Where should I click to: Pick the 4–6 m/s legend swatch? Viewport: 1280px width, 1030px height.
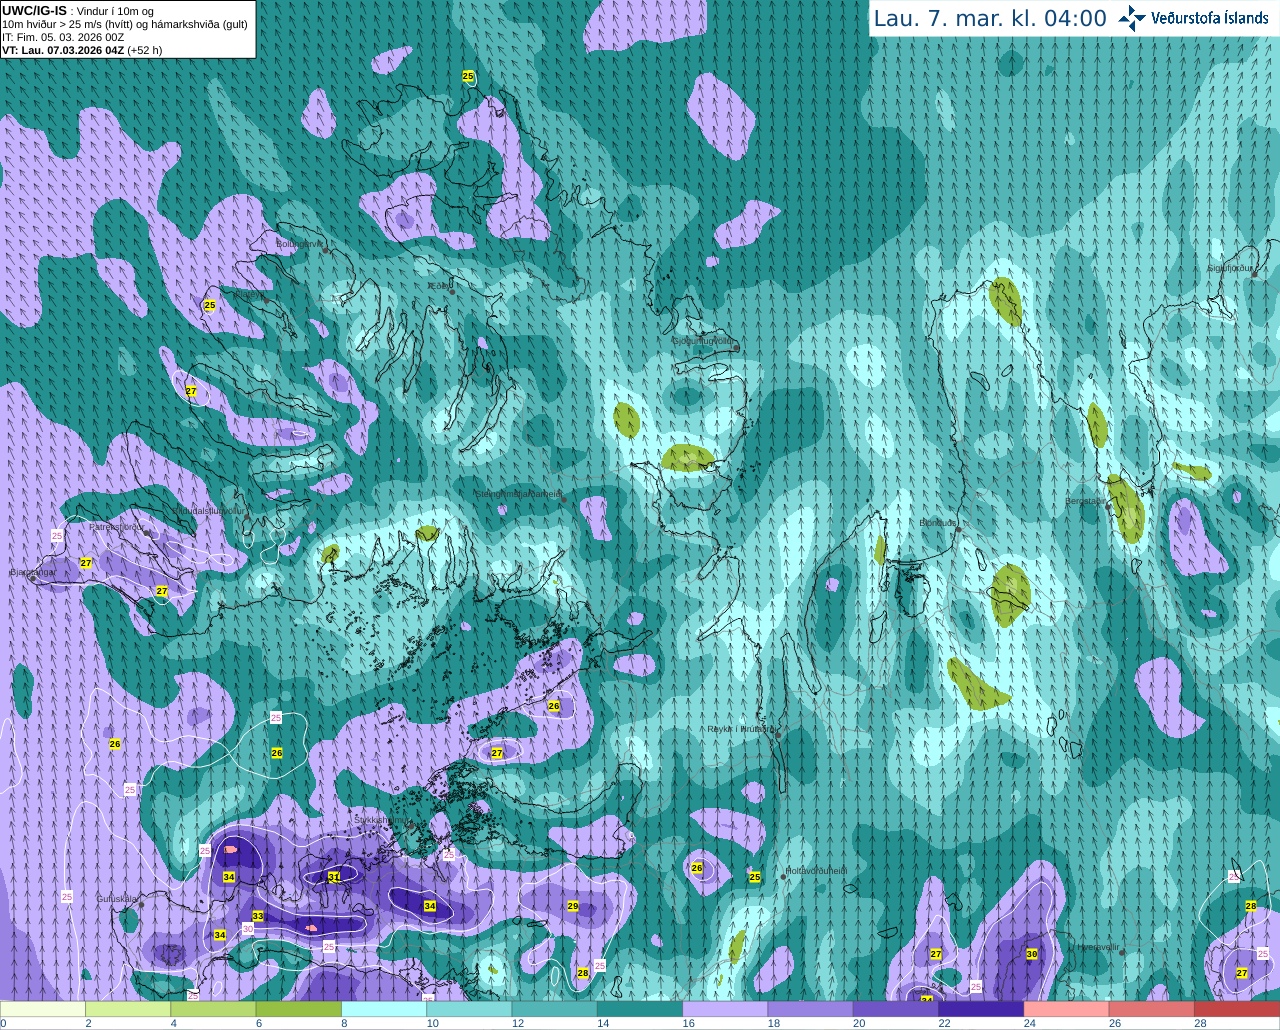tap(213, 1009)
